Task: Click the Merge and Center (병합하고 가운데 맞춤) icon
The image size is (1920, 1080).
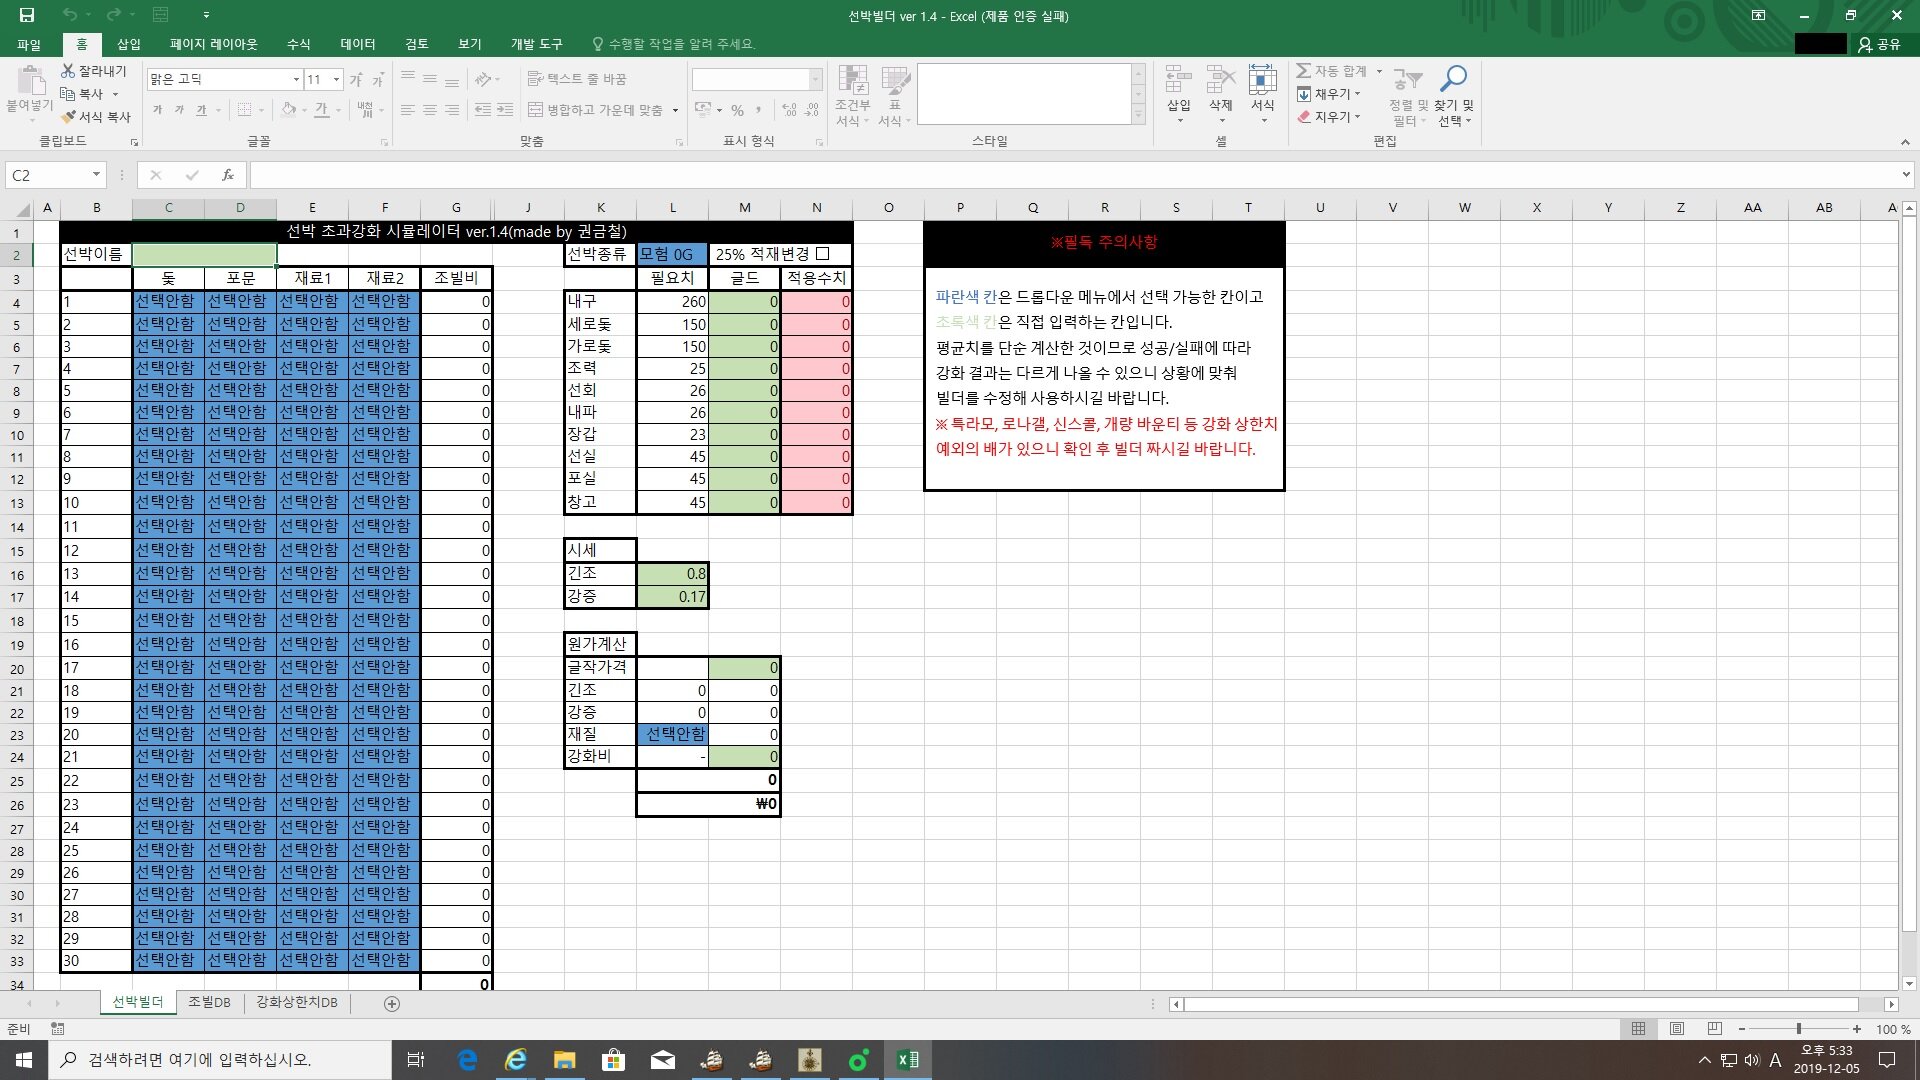Action: tap(535, 110)
